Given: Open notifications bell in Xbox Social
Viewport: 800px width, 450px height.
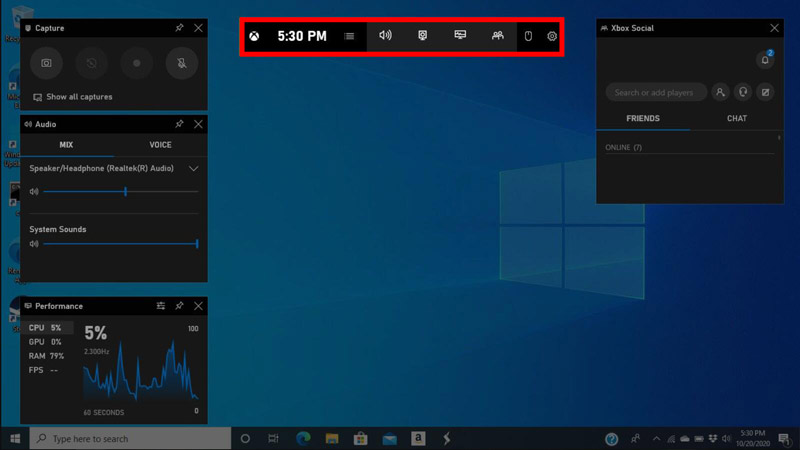Looking at the screenshot, I should coord(765,60).
